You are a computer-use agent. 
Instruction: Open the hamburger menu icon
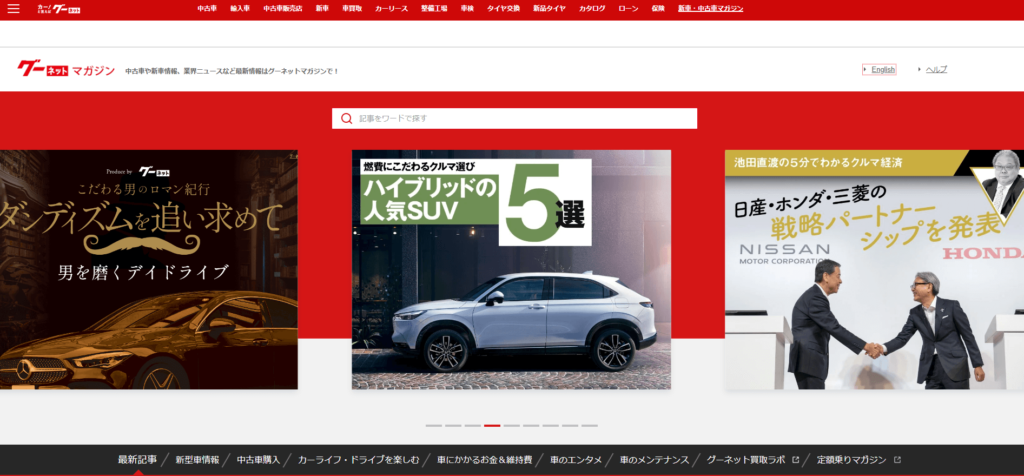tap(13, 8)
